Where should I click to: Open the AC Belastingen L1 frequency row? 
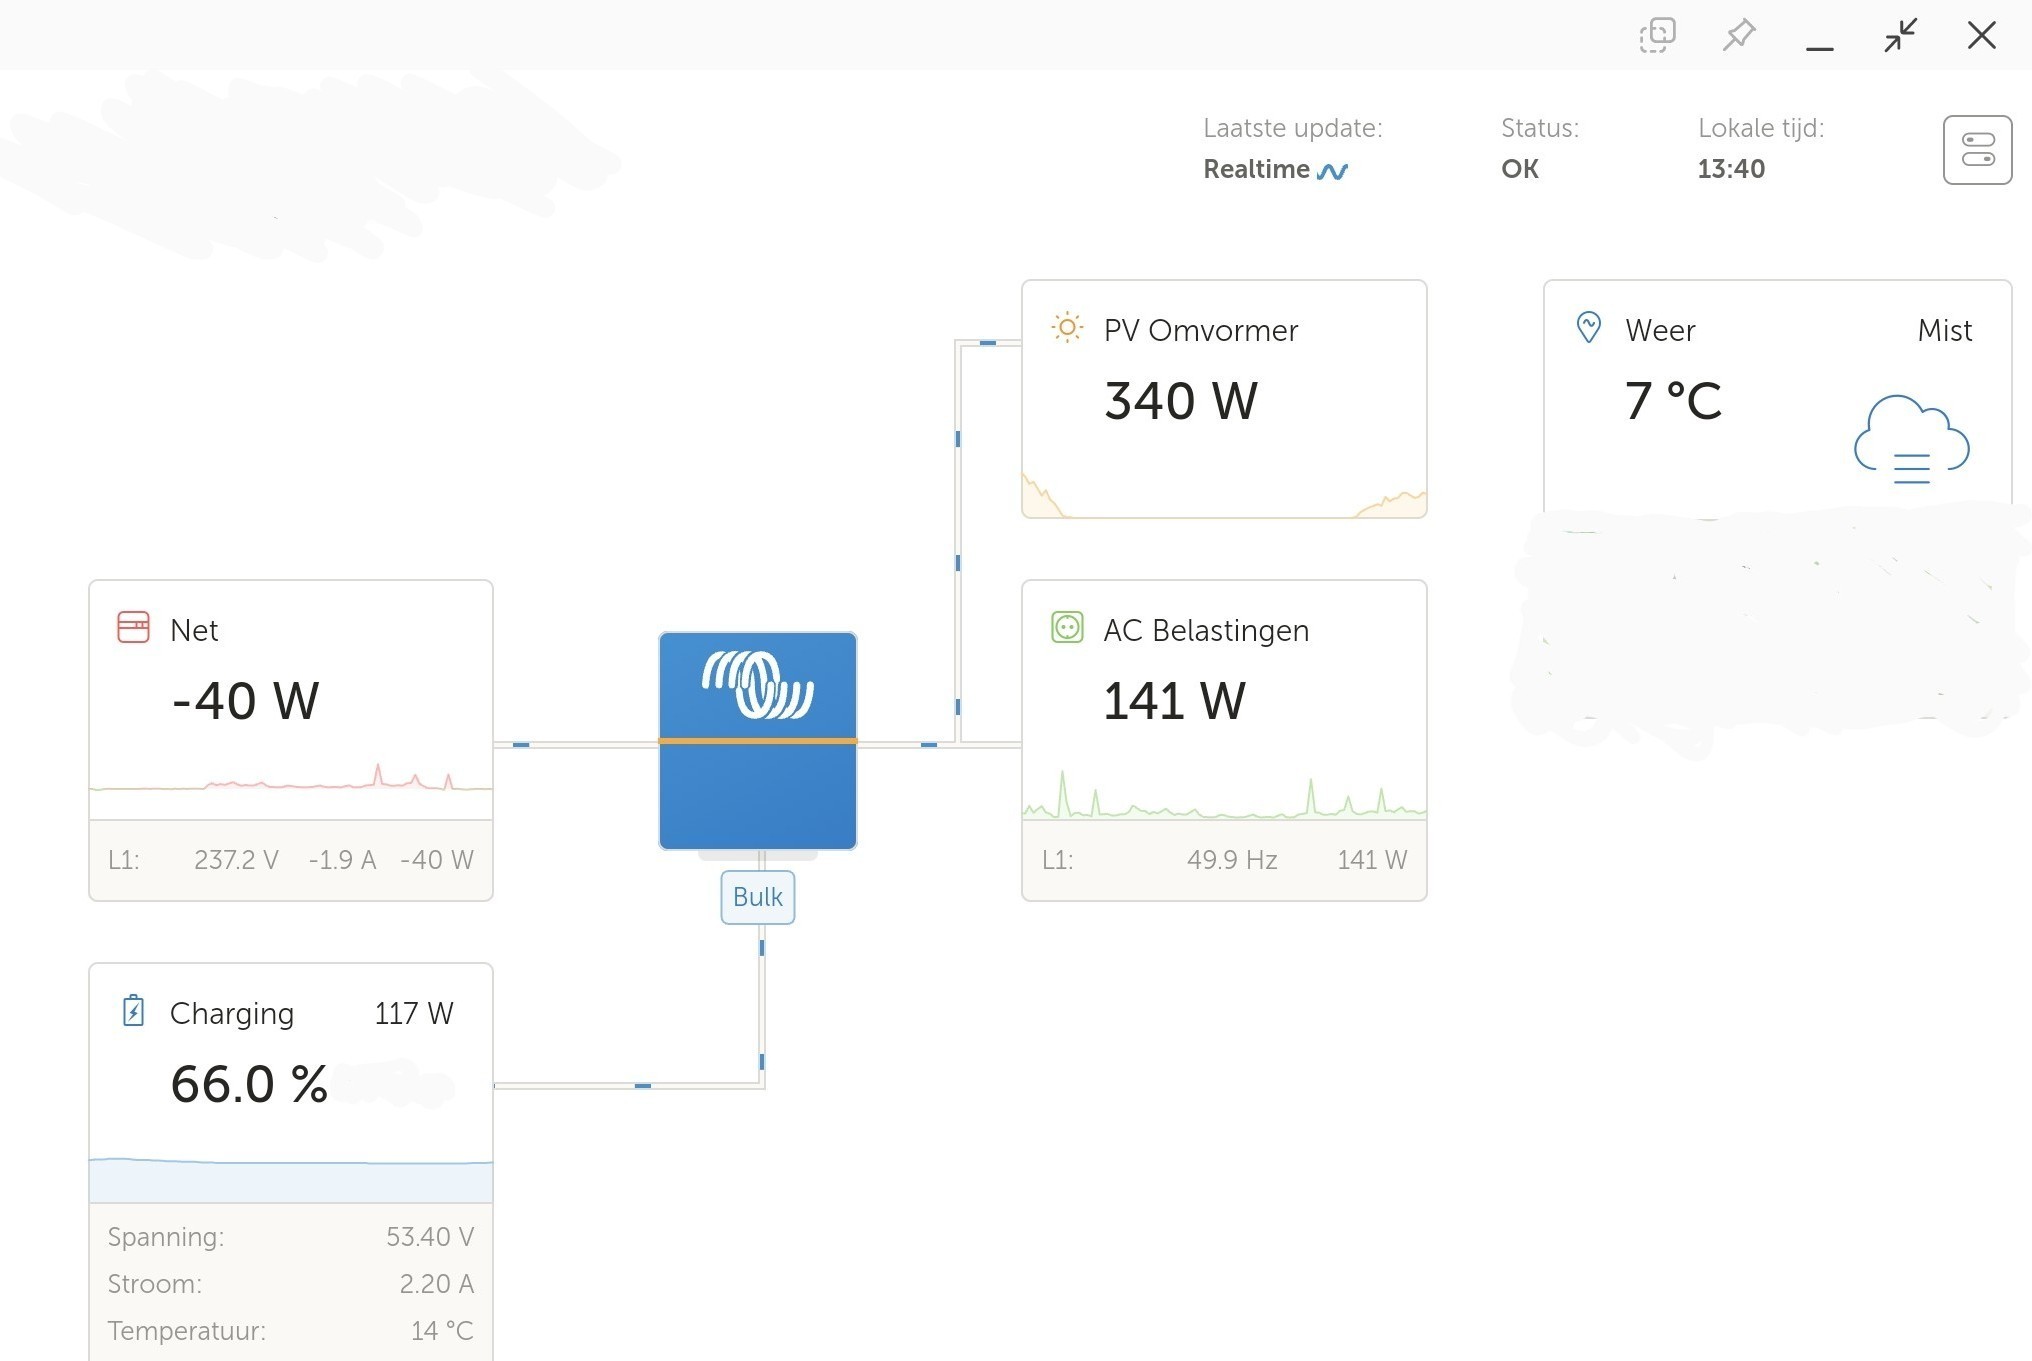1223,860
